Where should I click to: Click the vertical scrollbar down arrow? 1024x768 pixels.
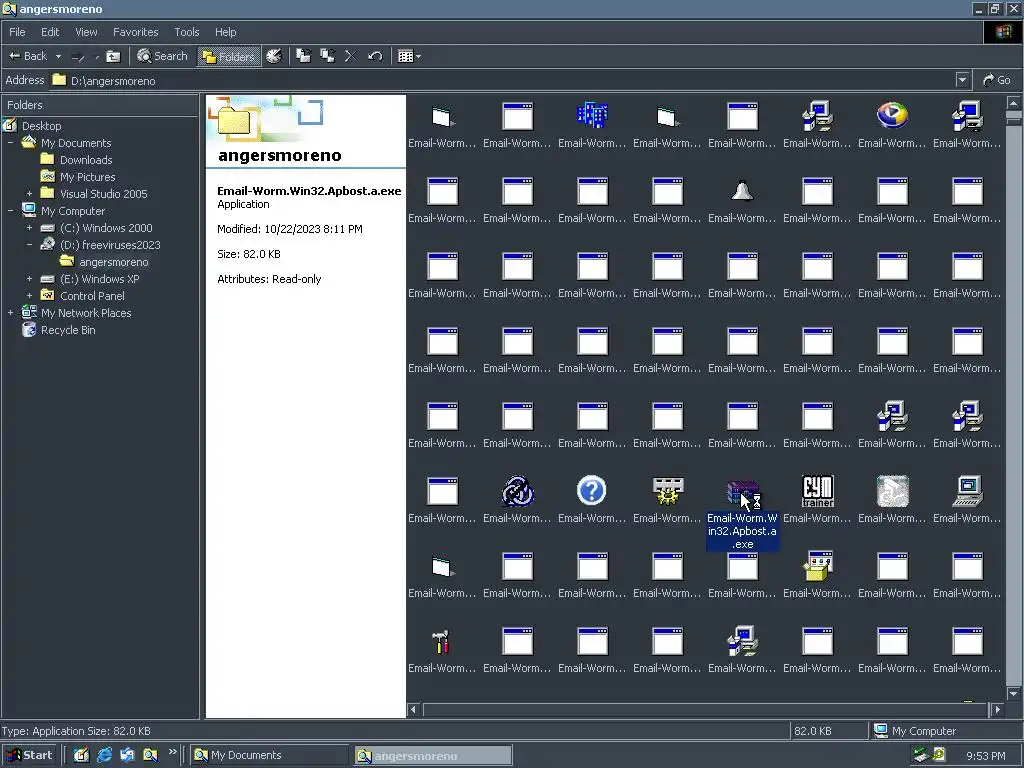(x=1014, y=694)
